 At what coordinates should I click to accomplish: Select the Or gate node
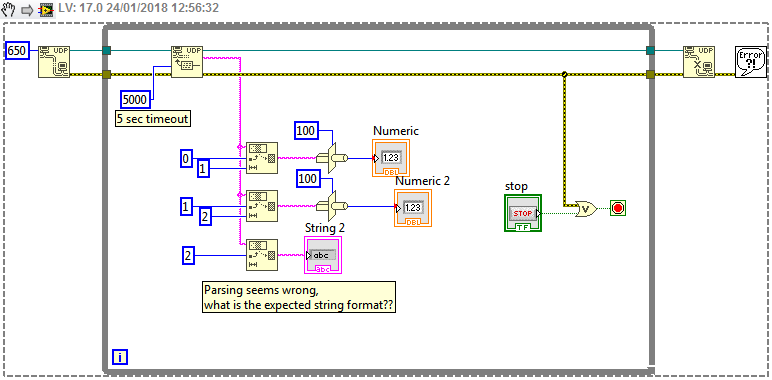586,208
